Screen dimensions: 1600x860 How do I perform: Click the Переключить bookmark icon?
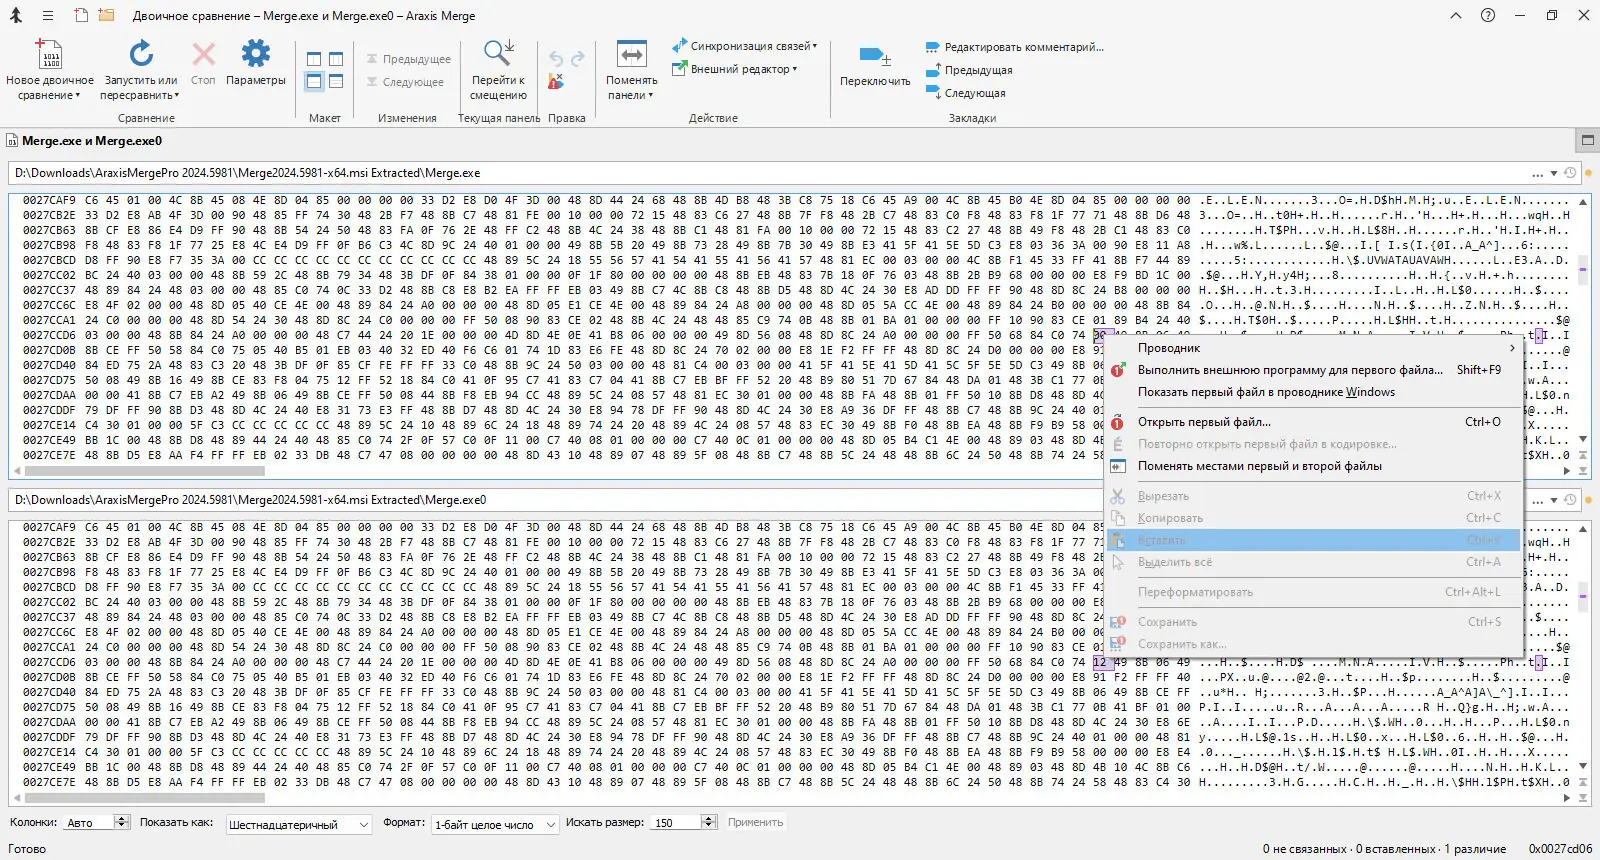(875, 56)
